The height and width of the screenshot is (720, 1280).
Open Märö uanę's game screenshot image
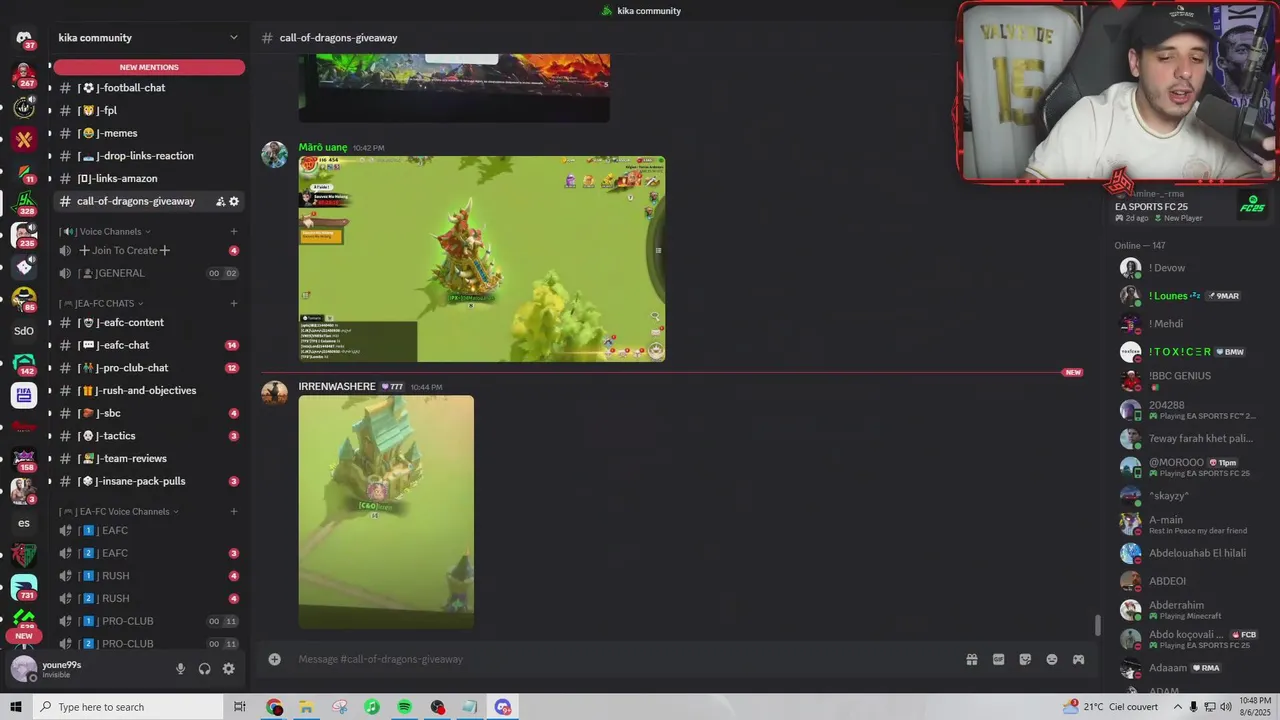482,259
